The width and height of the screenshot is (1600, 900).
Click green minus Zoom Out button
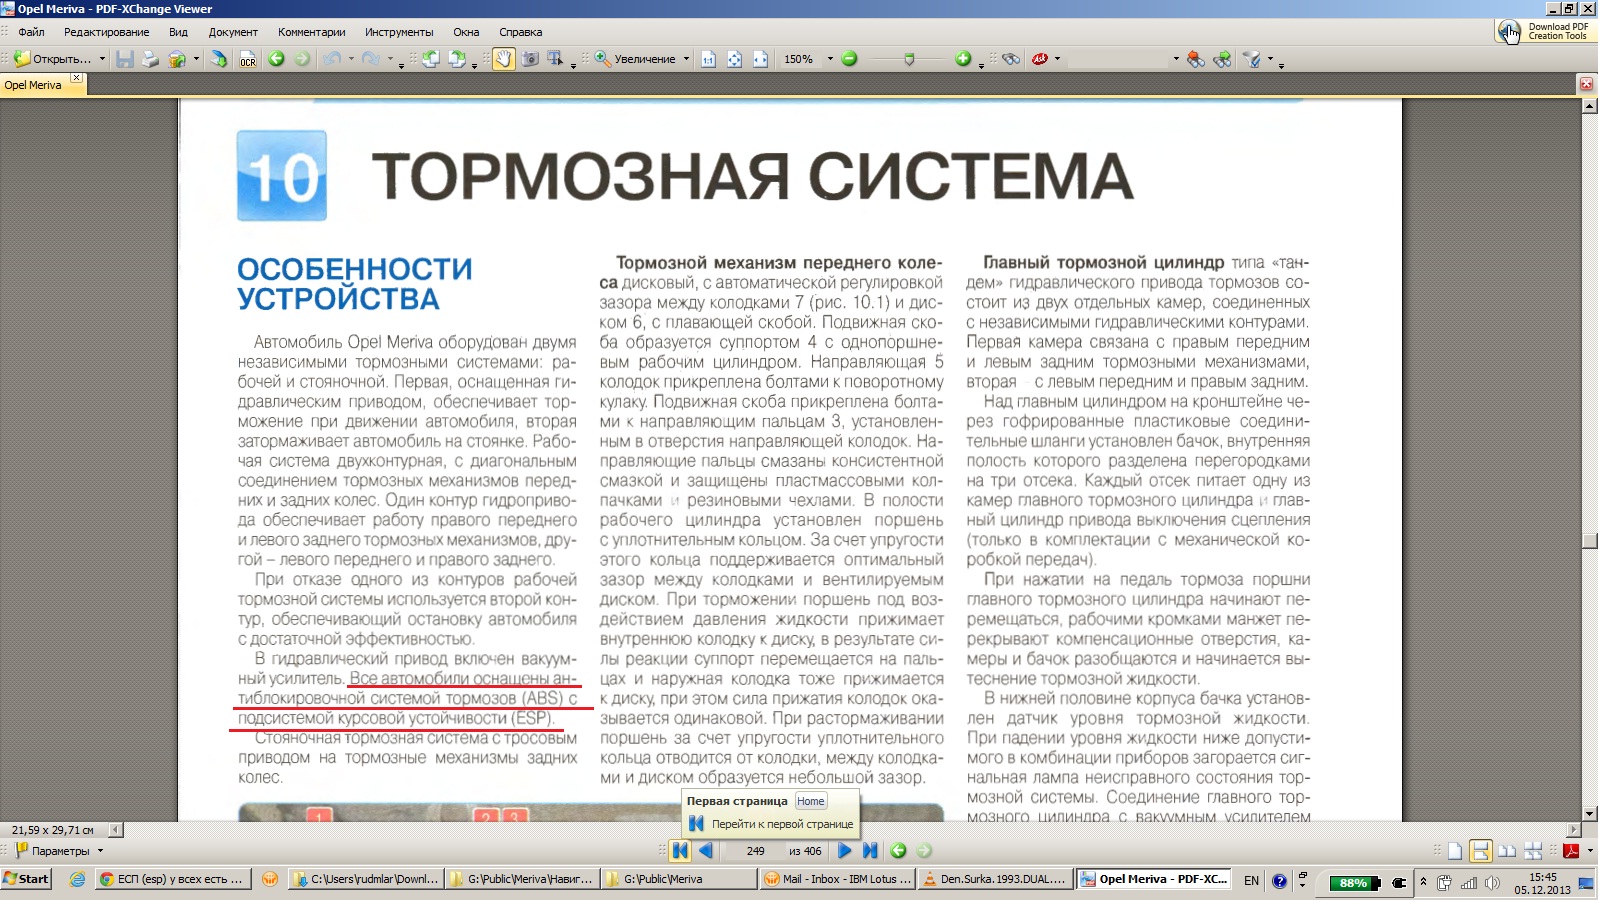(x=849, y=59)
